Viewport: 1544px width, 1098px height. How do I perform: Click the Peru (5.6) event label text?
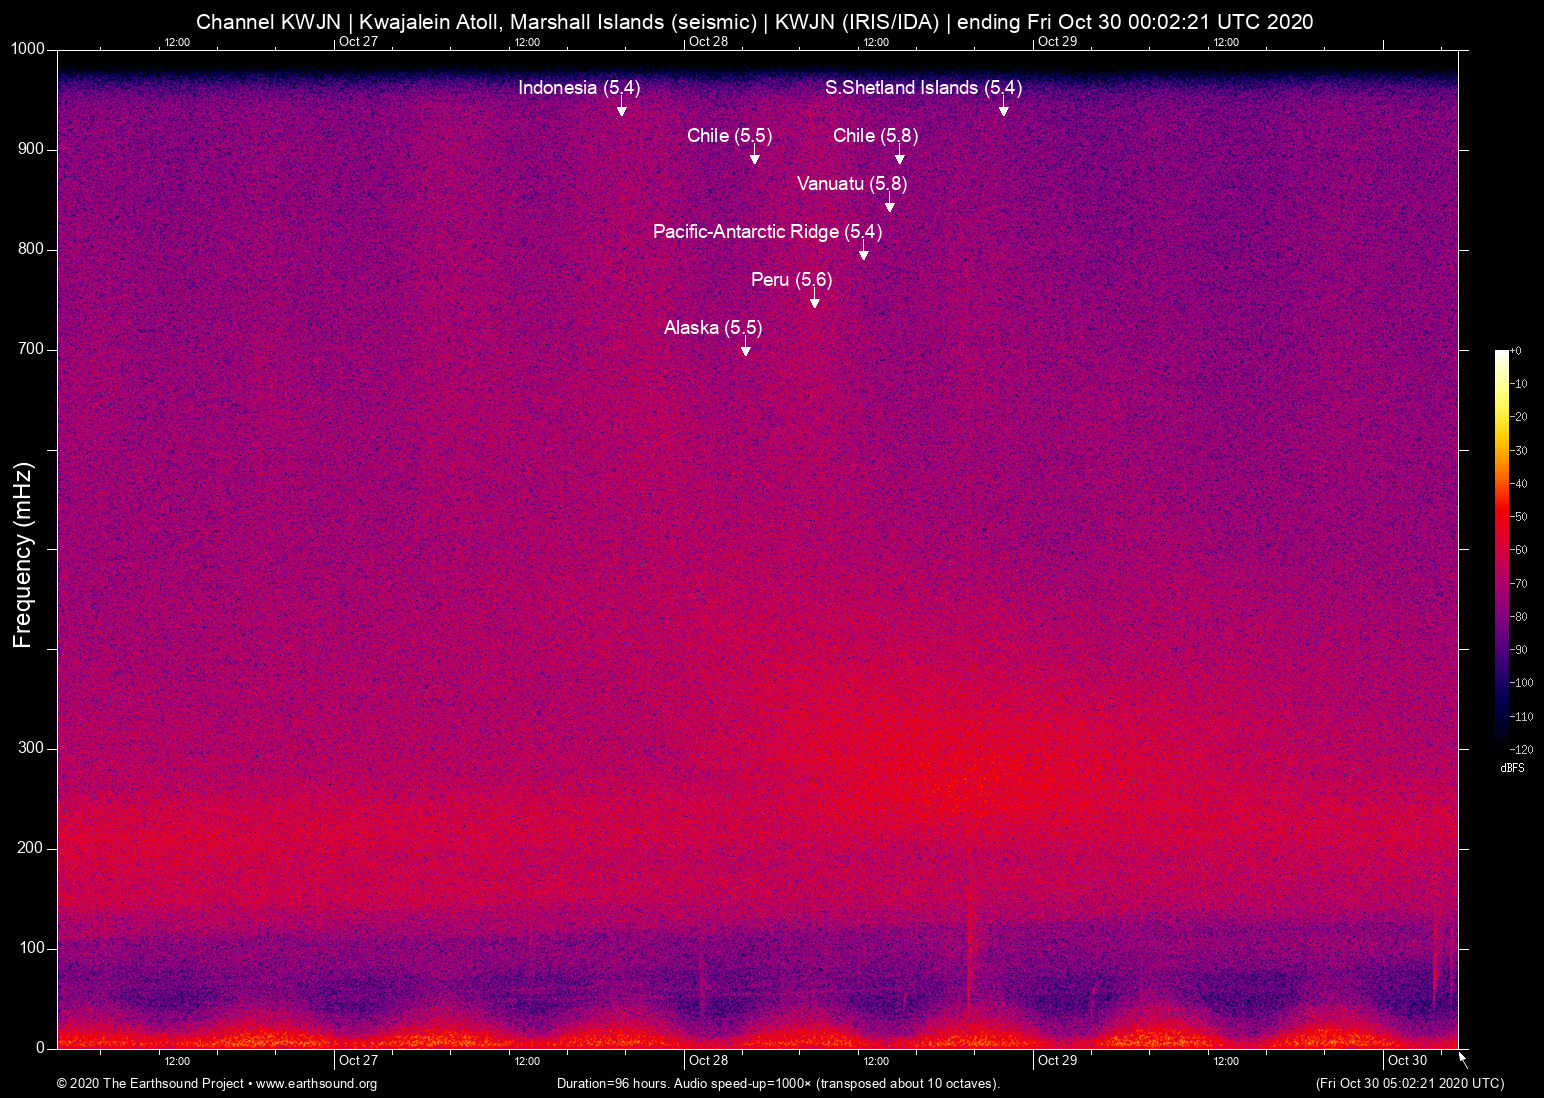click(791, 280)
